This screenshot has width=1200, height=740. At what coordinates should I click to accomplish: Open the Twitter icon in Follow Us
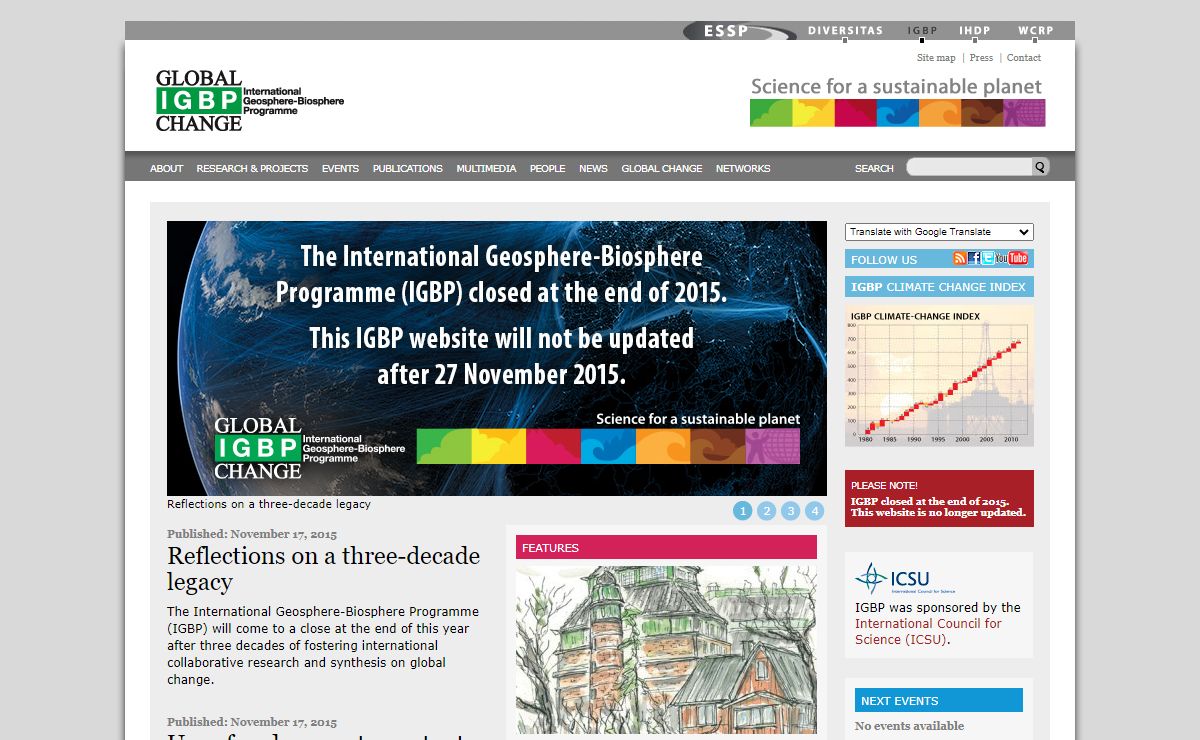pyautogui.click(x=988, y=258)
